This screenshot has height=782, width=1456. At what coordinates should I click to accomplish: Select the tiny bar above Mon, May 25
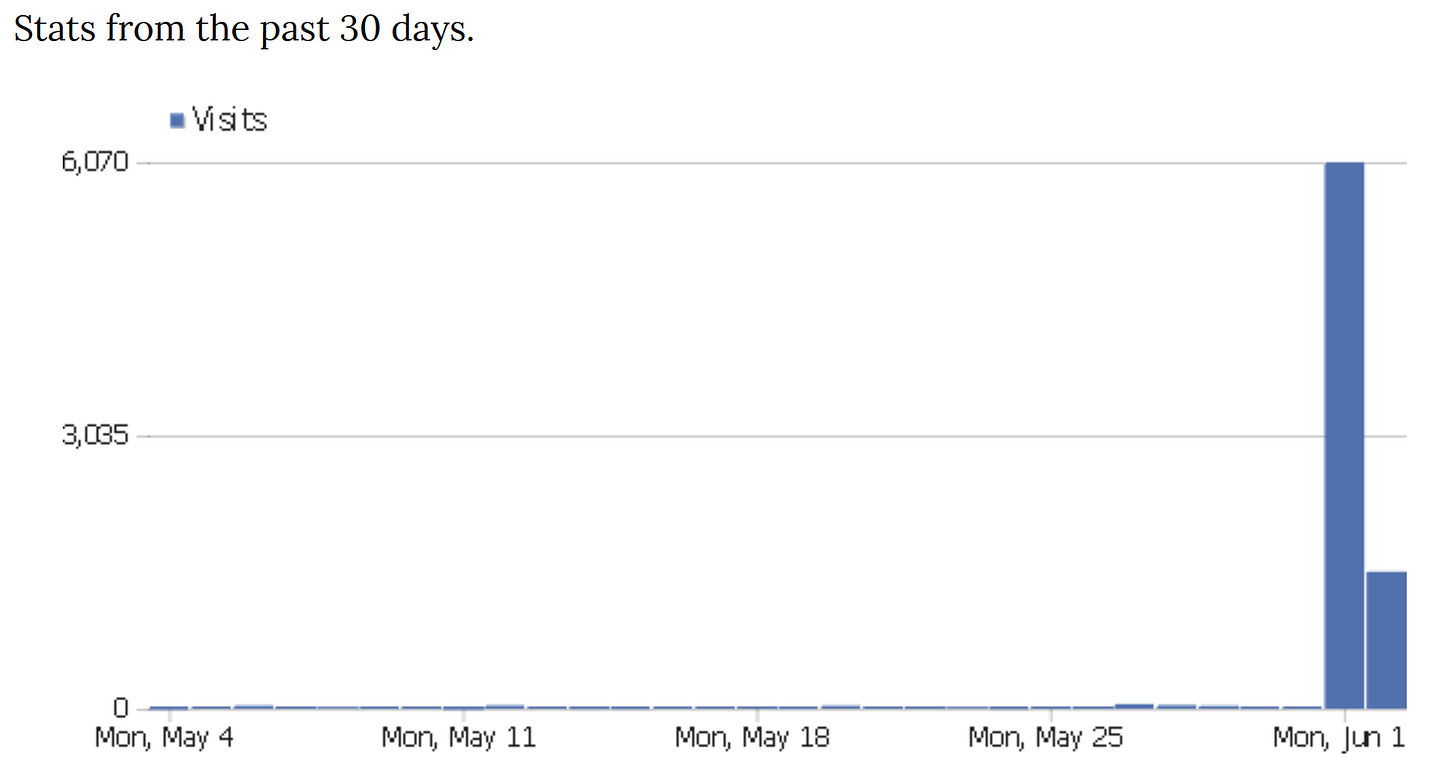pos(1051,707)
